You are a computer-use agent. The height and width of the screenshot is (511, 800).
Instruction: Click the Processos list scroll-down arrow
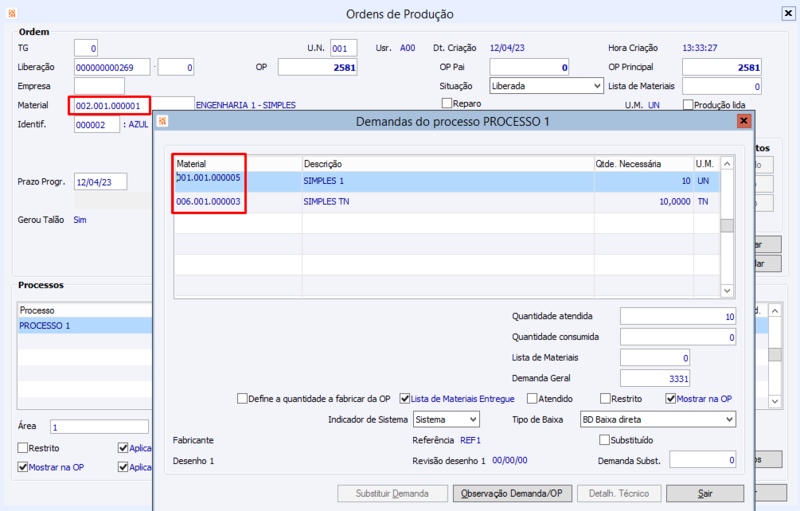coord(775,401)
